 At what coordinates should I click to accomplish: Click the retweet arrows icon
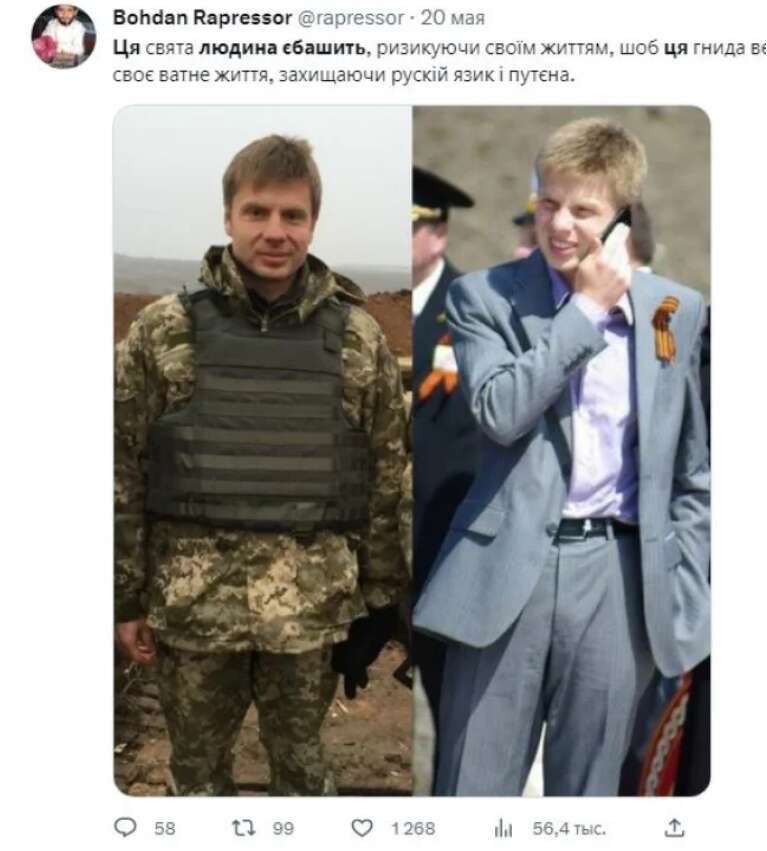click(243, 828)
